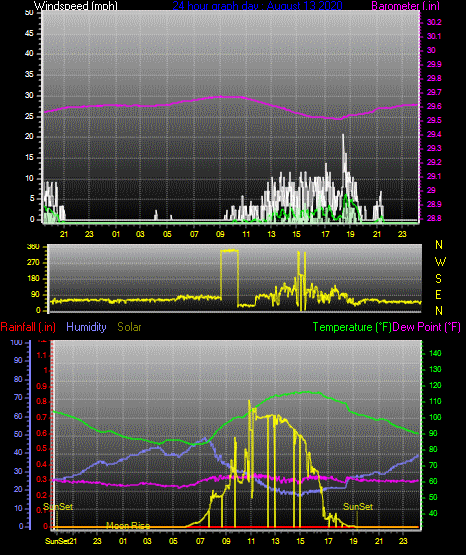
Task: Click the 'S' compass direction label
Action: click(438, 279)
